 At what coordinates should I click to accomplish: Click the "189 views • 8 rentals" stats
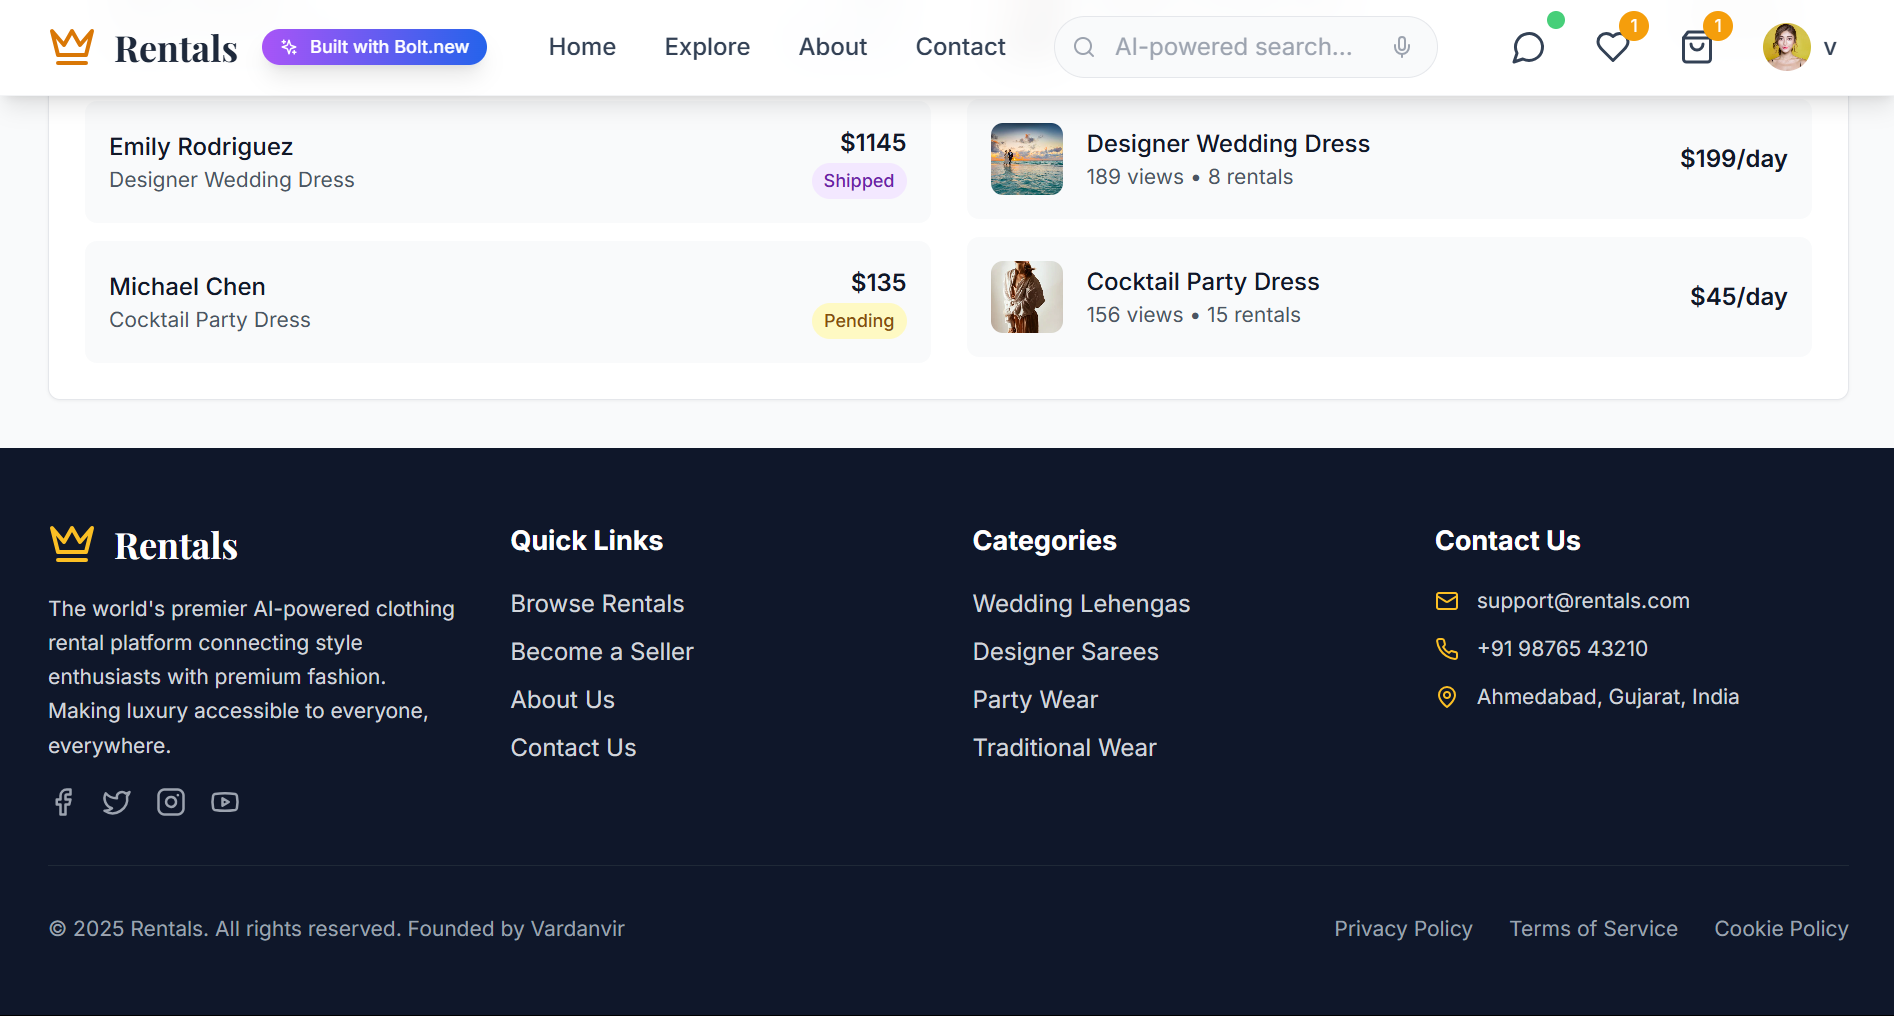point(1190,177)
